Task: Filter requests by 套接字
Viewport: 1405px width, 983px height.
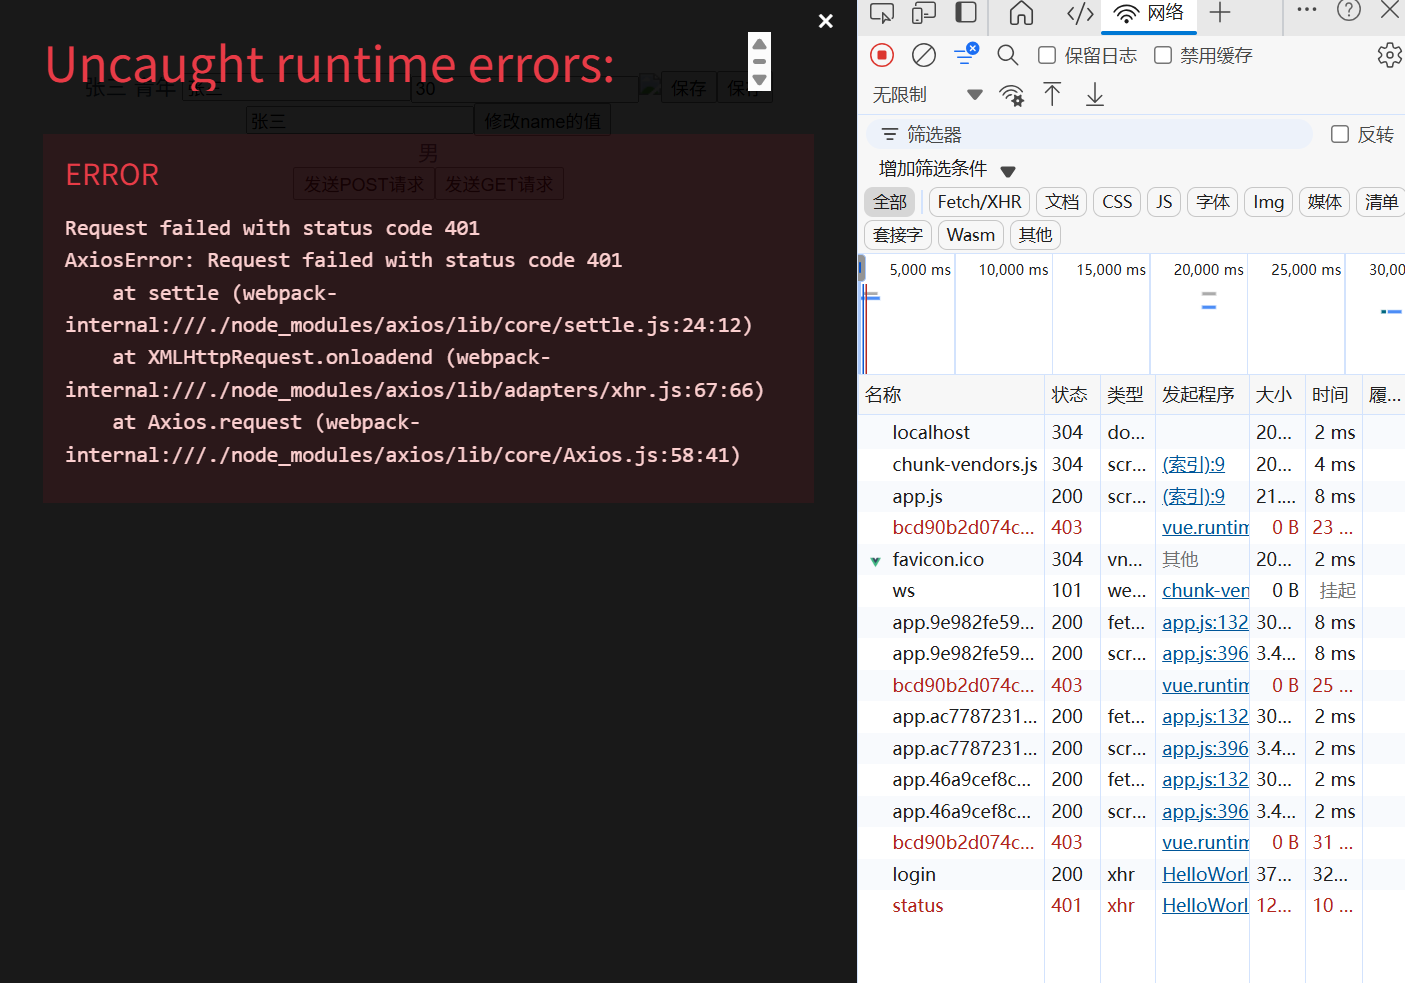Action: [898, 235]
